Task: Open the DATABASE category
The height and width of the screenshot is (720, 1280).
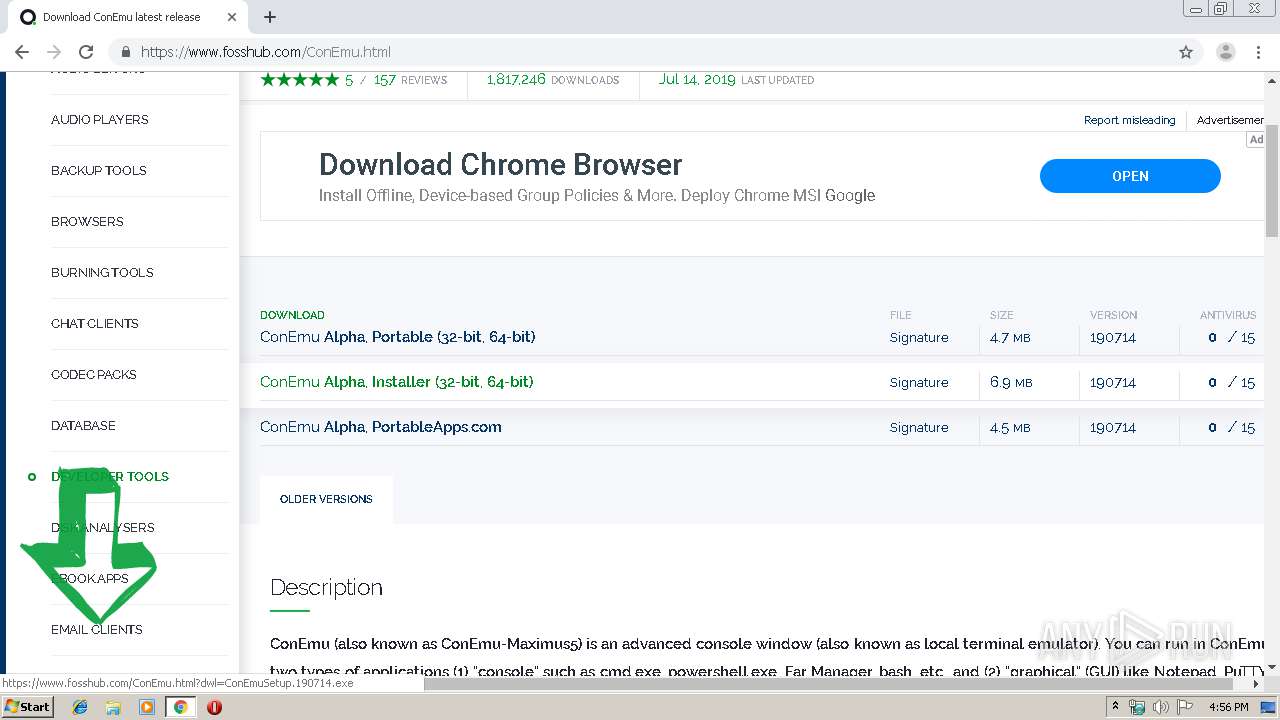Action: coord(83,425)
